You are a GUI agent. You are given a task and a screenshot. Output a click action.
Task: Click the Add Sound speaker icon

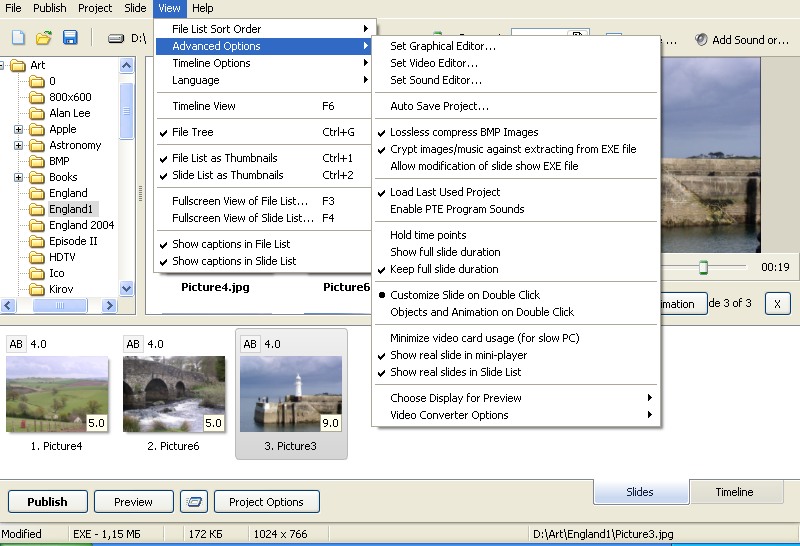tap(701, 40)
